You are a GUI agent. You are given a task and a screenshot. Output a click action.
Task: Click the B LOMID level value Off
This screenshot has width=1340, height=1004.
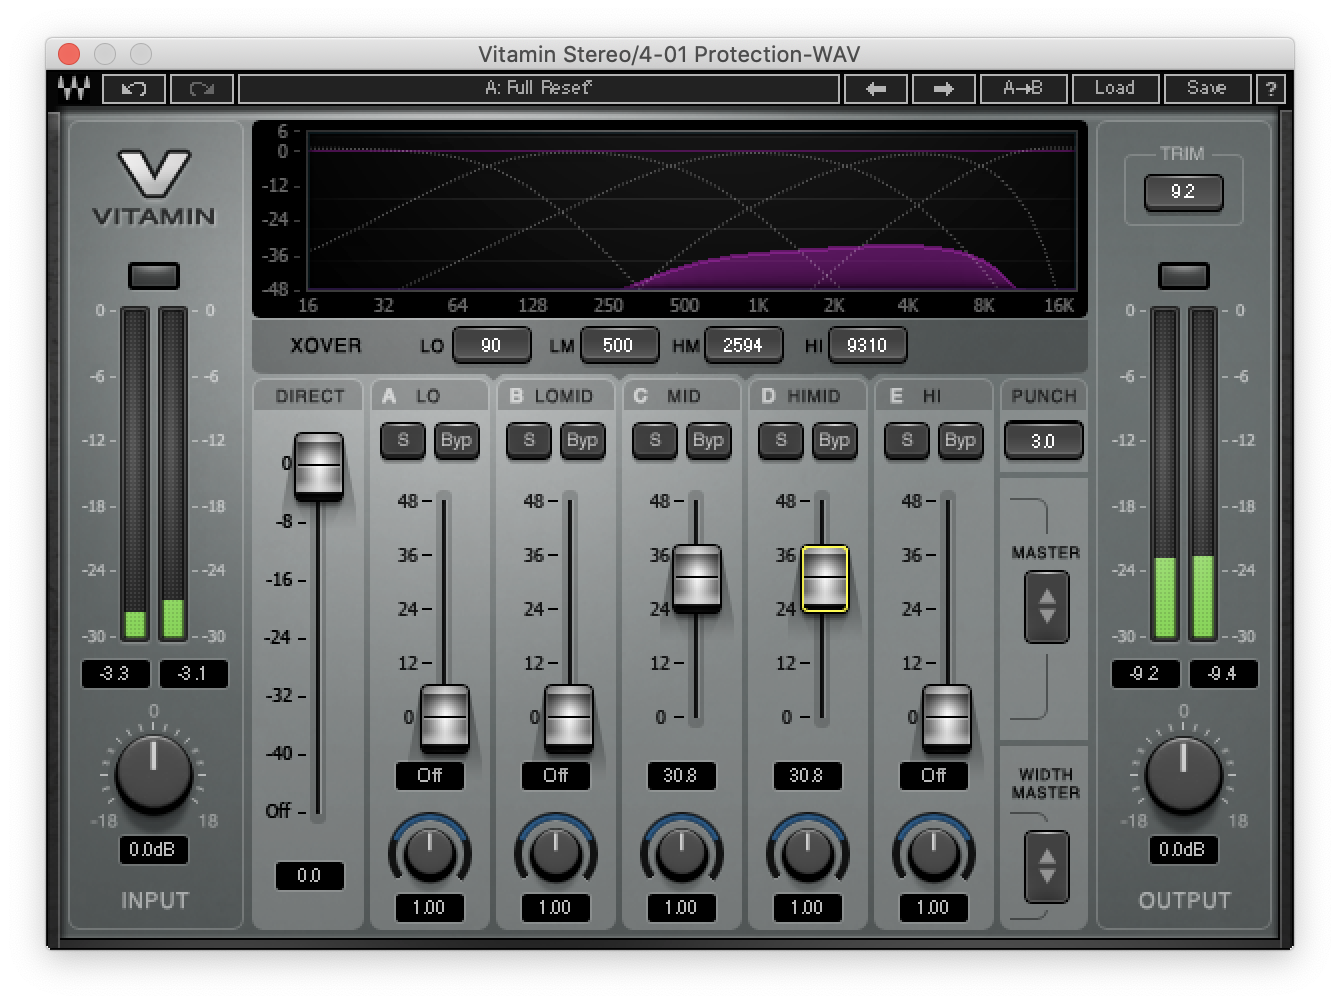pos(556,776)
